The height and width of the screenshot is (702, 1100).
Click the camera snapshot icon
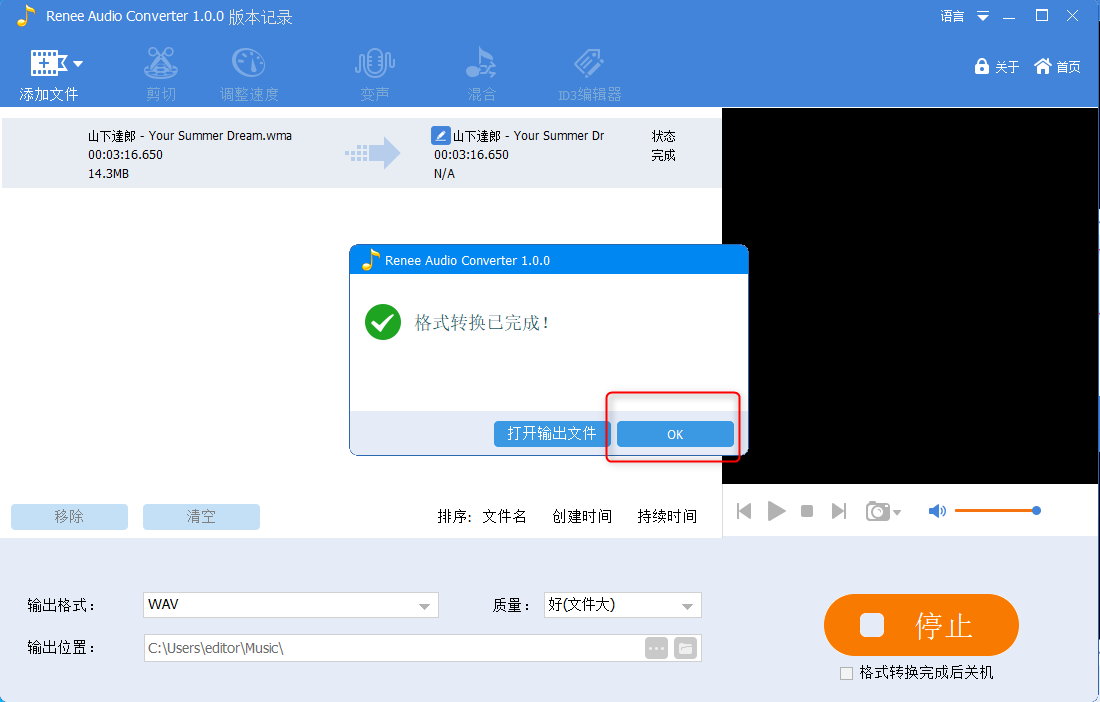878,511
